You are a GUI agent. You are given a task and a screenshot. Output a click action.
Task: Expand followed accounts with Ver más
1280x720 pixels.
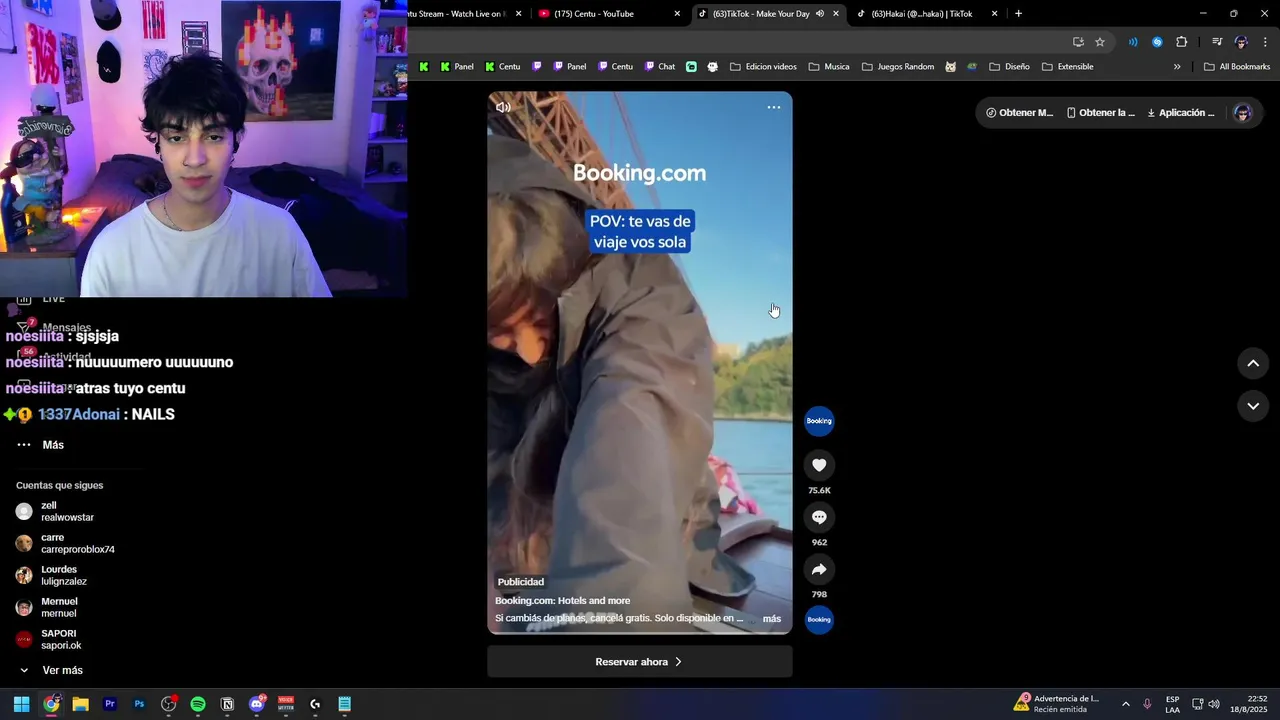tap(51, 670)
